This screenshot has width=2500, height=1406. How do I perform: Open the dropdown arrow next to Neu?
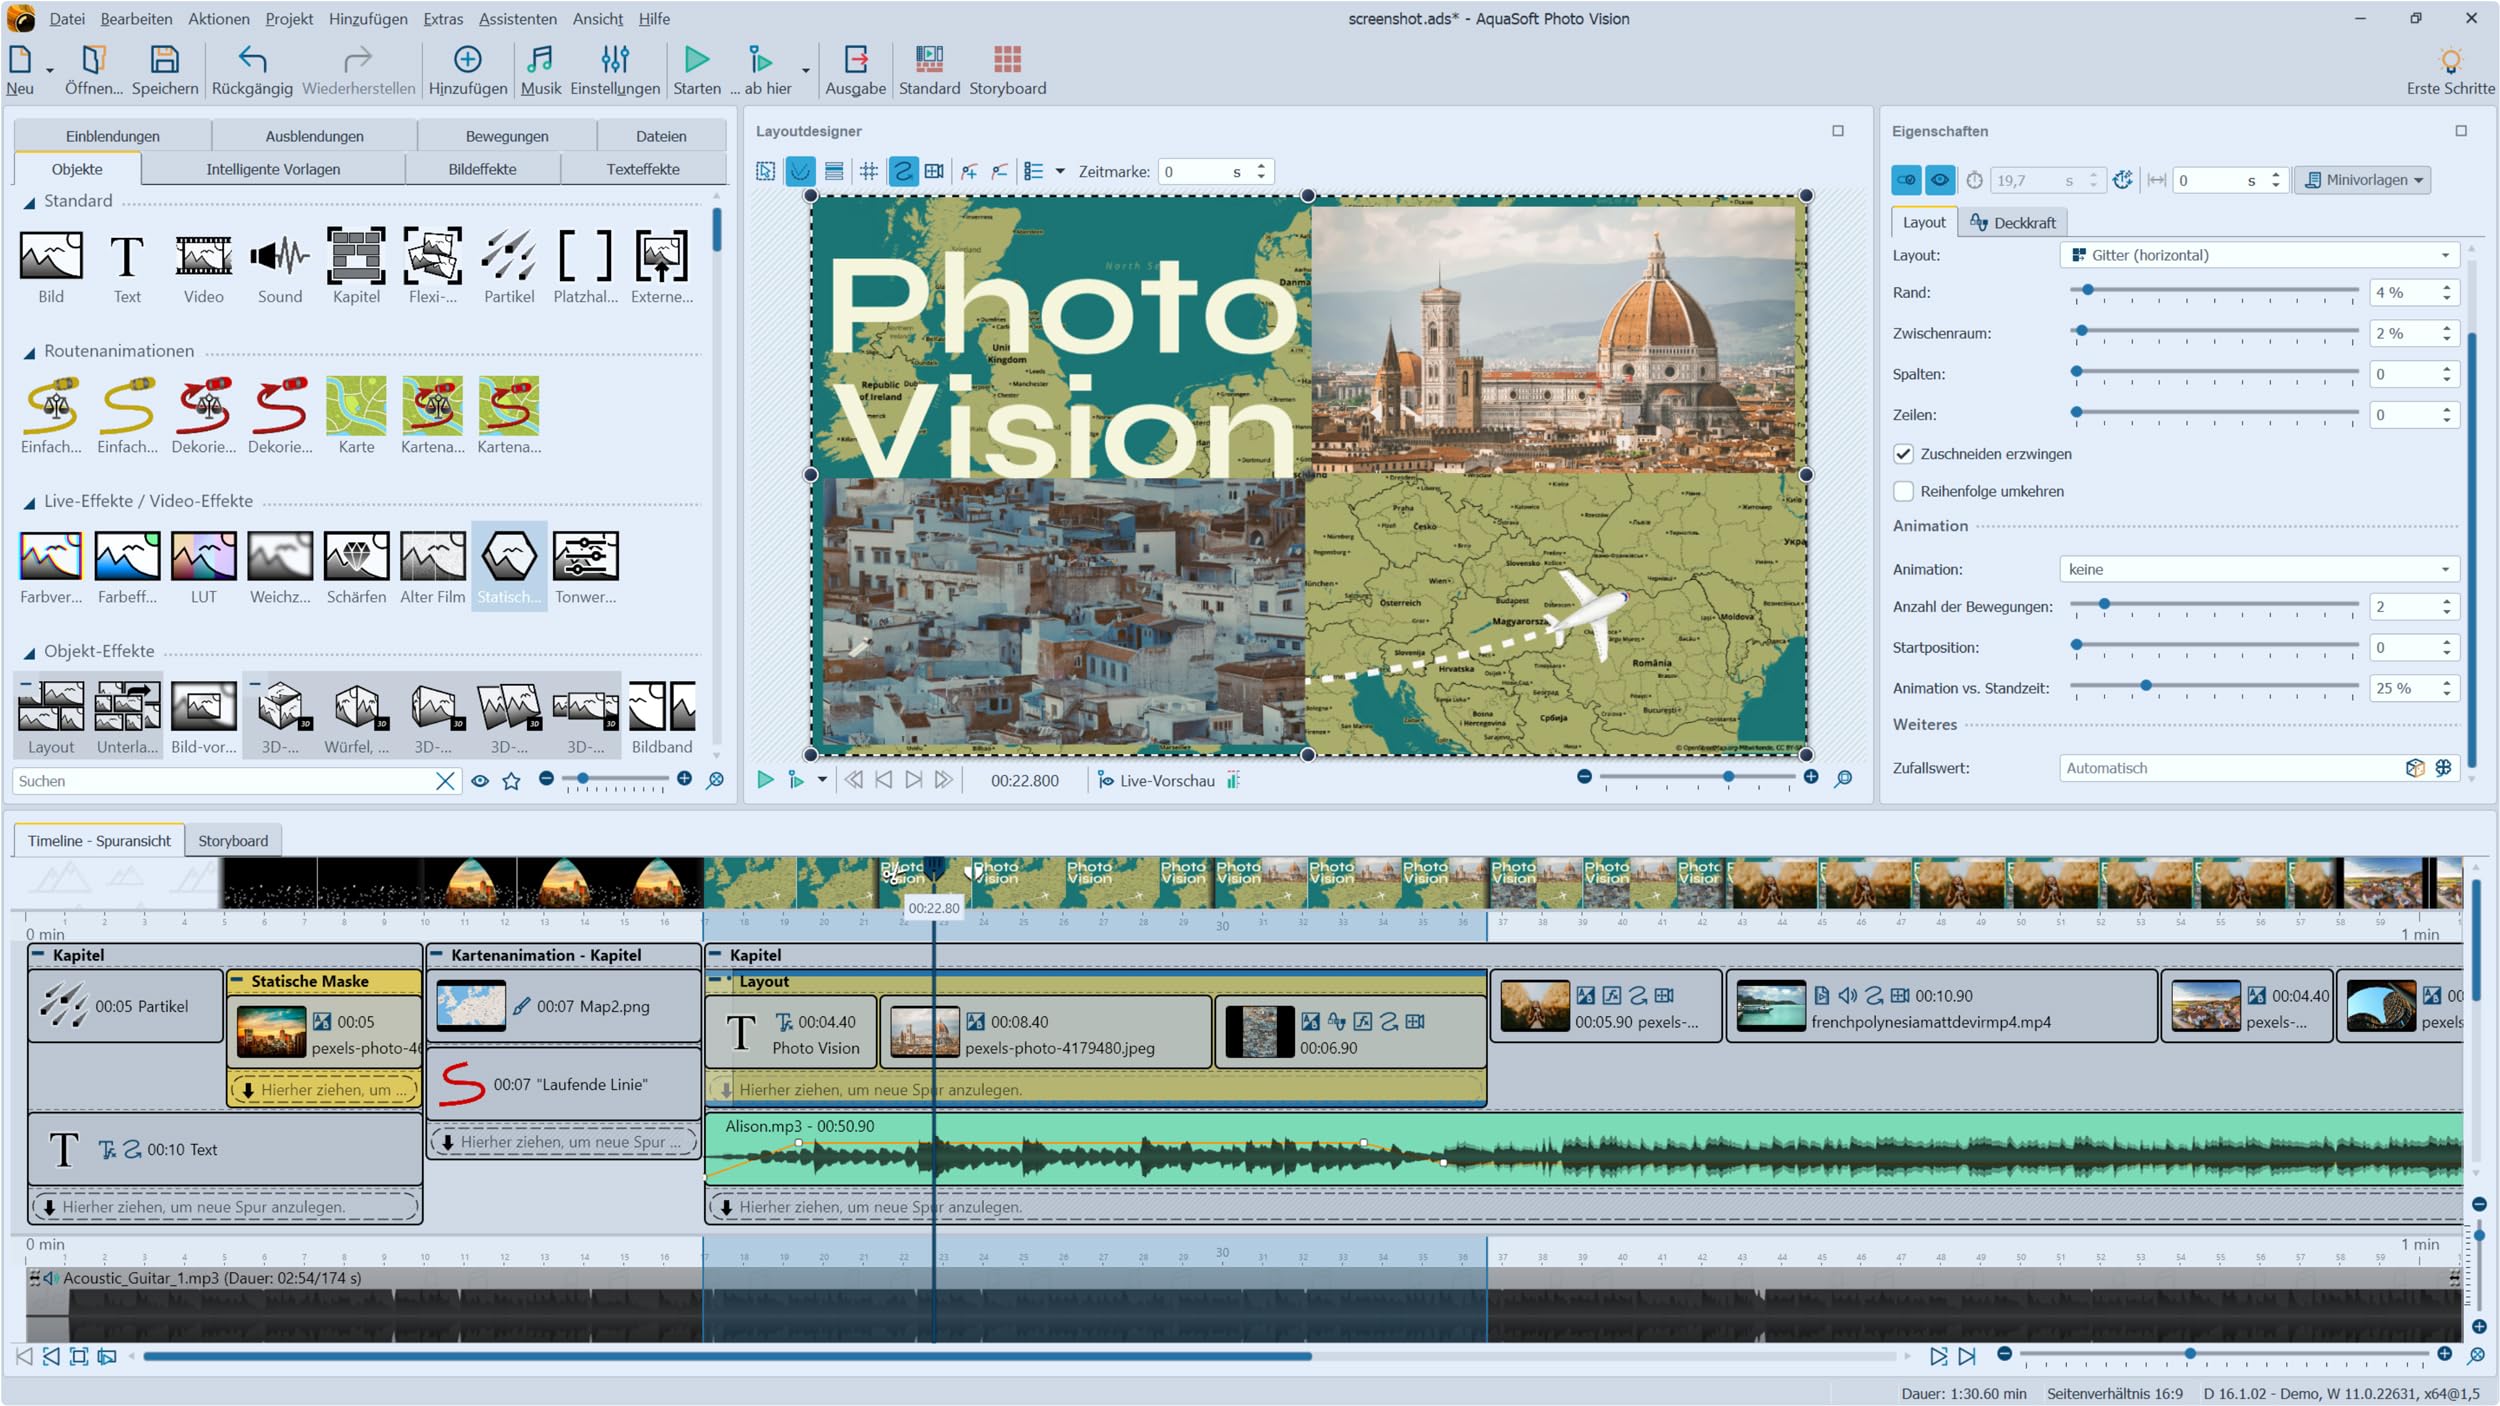click(x=49, y=71)
